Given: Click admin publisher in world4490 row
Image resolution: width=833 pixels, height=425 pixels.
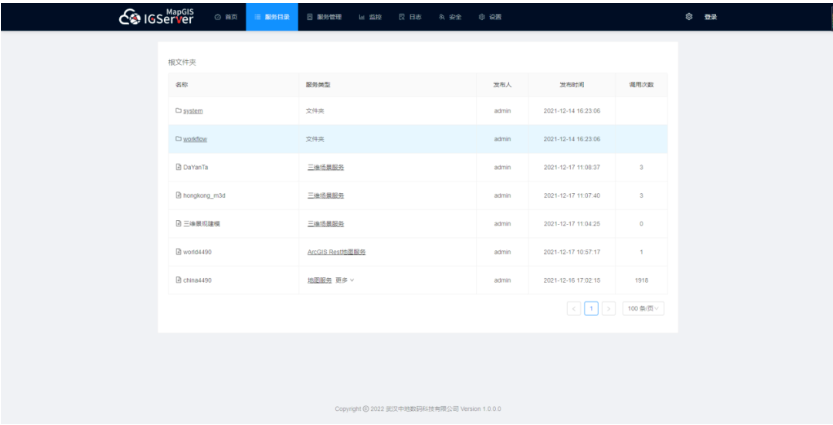Looking at the screenshot, I should pyautogui.click(x=502, y=252).
